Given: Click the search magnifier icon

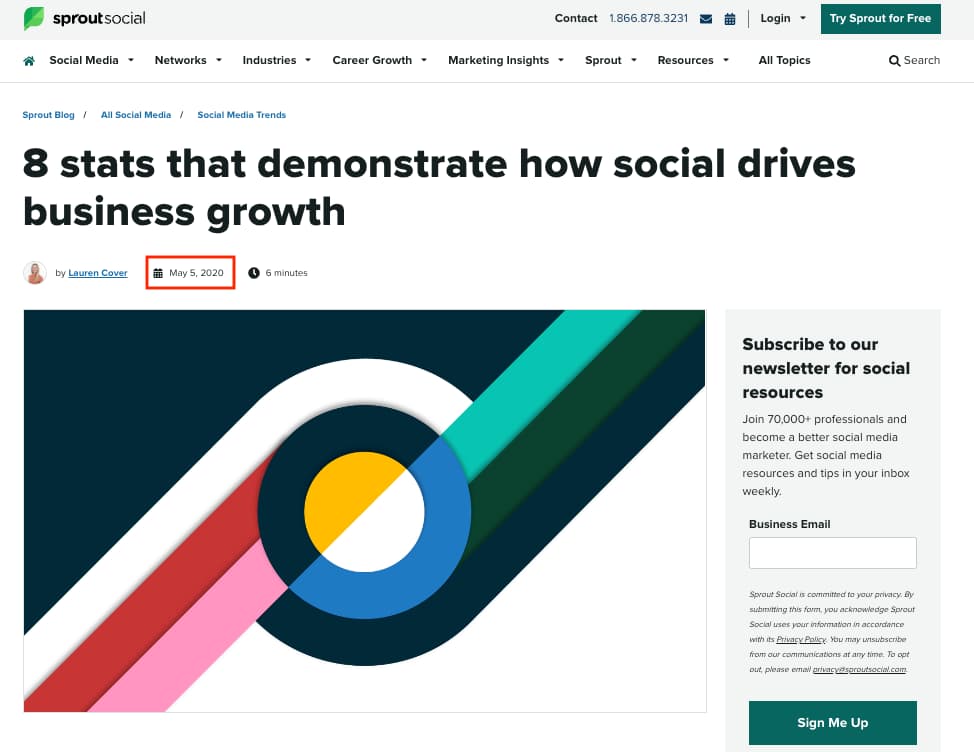Looking at the screenshot, I should click(x=894, y=61).
